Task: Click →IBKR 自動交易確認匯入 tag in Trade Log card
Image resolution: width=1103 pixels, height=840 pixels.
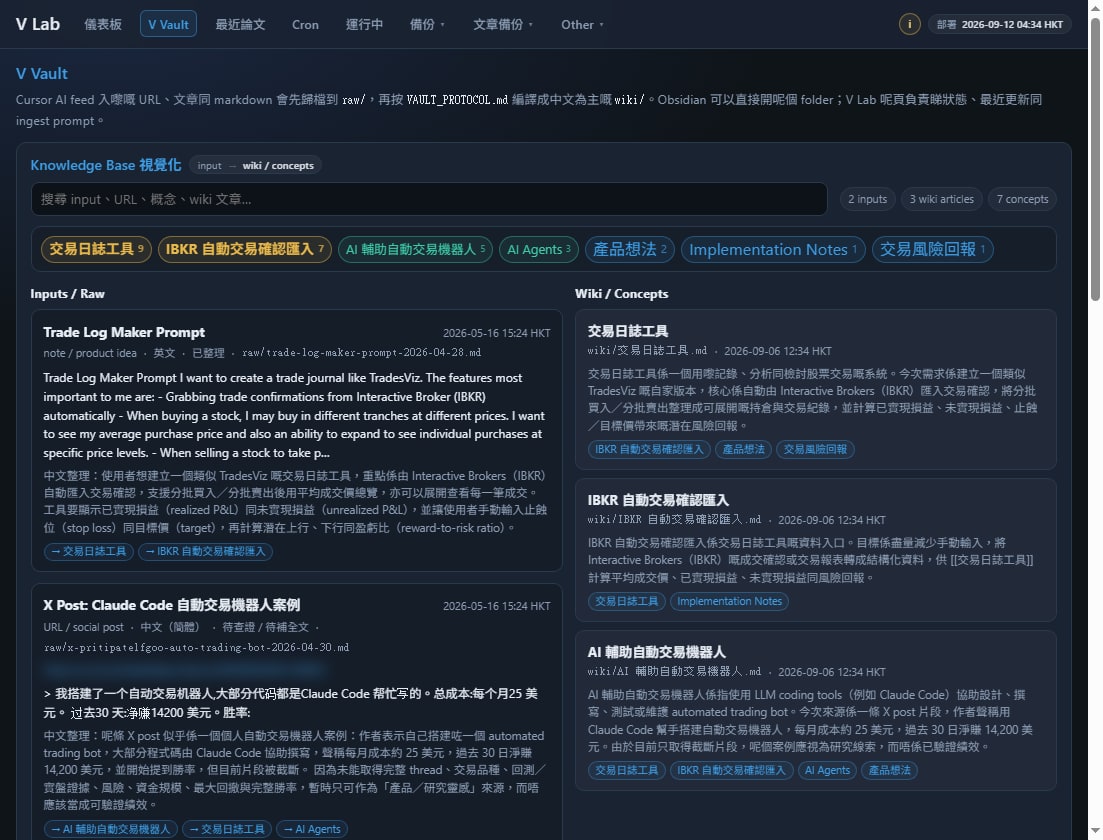Action: 205,552
